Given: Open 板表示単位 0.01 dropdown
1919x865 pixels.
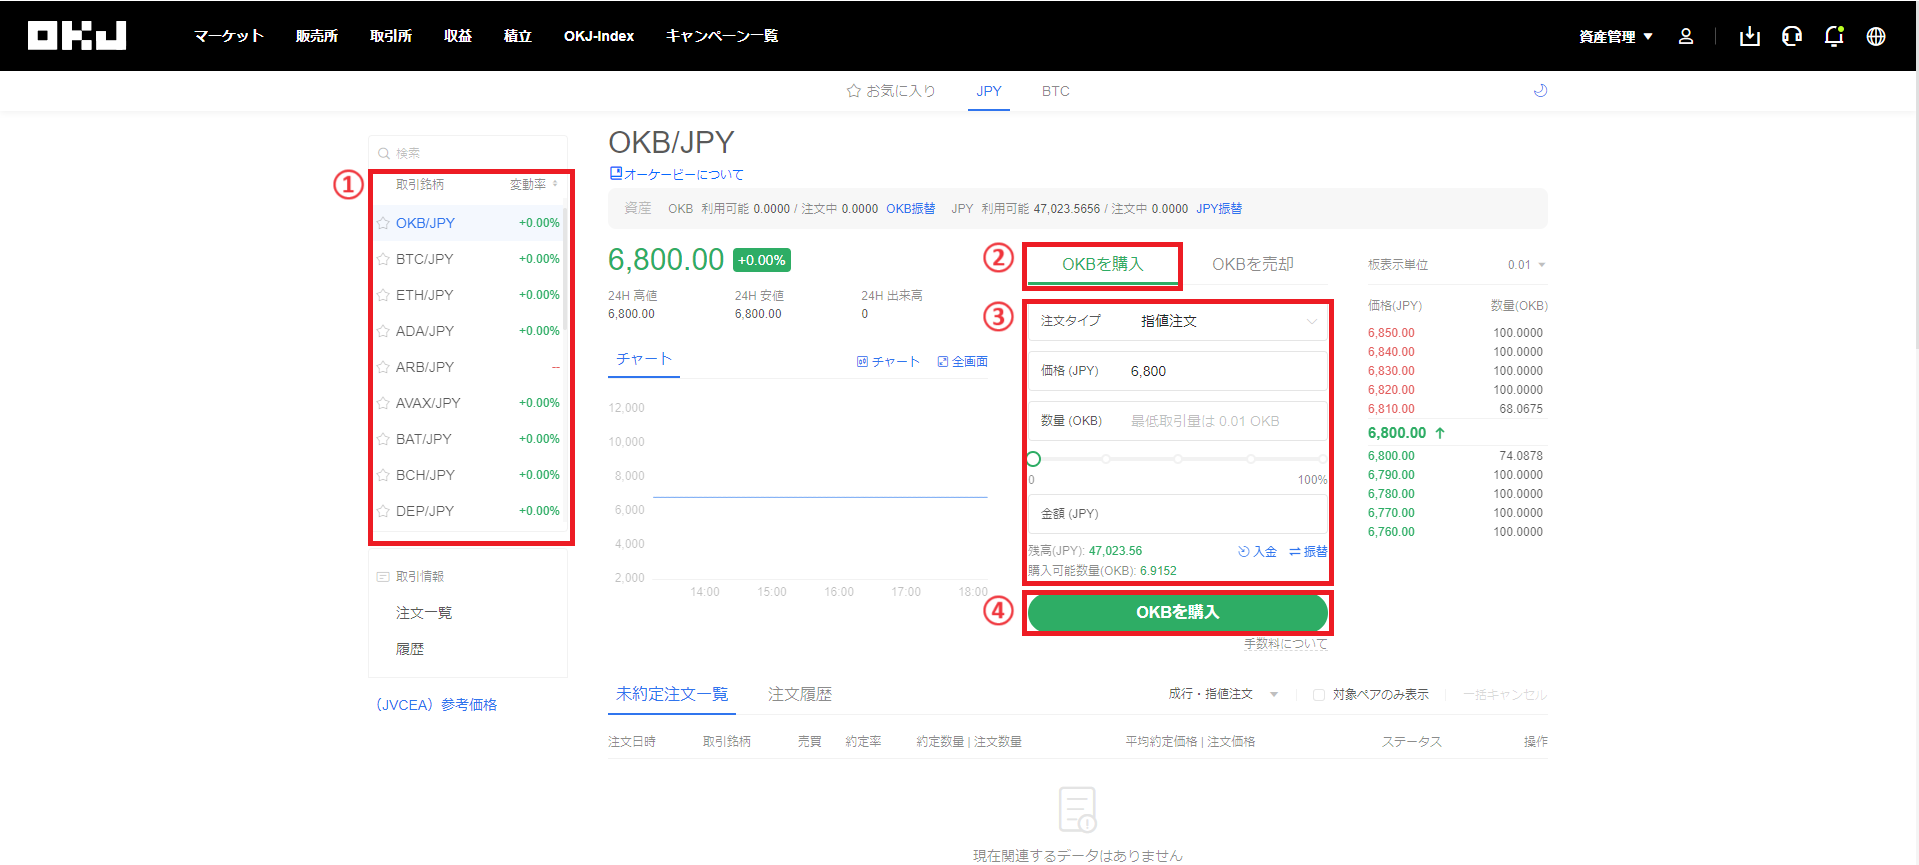Looking at the screenshot, I should click(x=1527, y=265).
